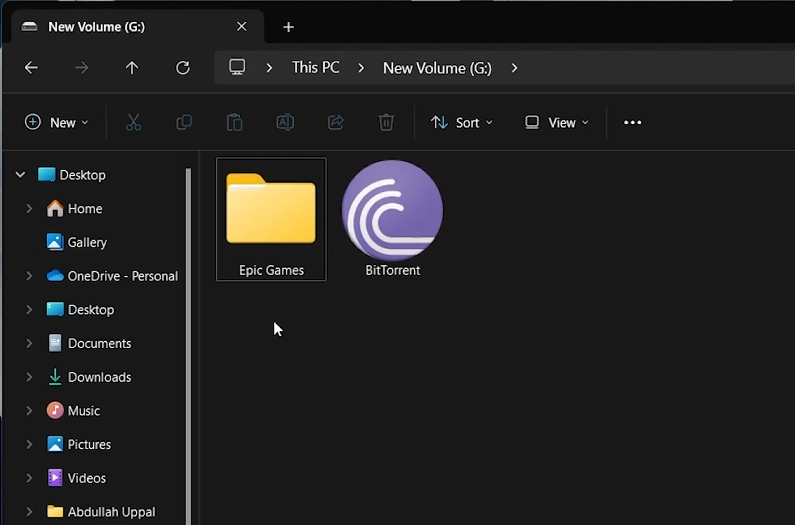Click the Rename icon in toolbar
The height and width of the screenshot is (525, 795).
pos(285,122)
